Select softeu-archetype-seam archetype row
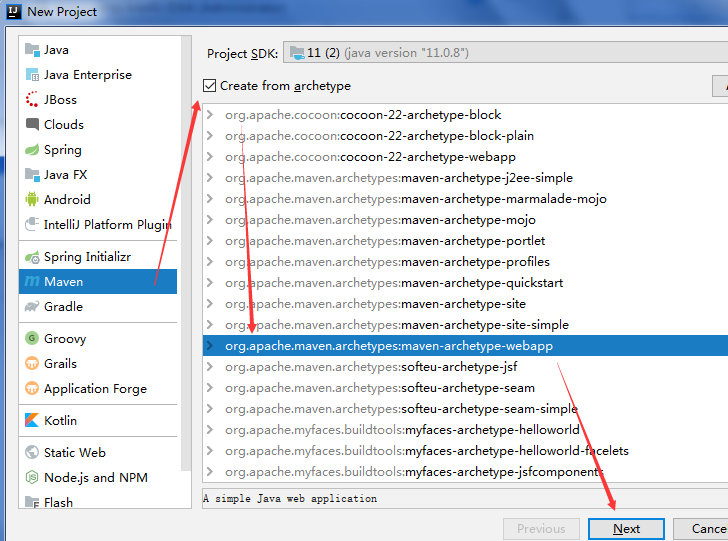Viewport: 728px width, 541px height. click(465, 388)
